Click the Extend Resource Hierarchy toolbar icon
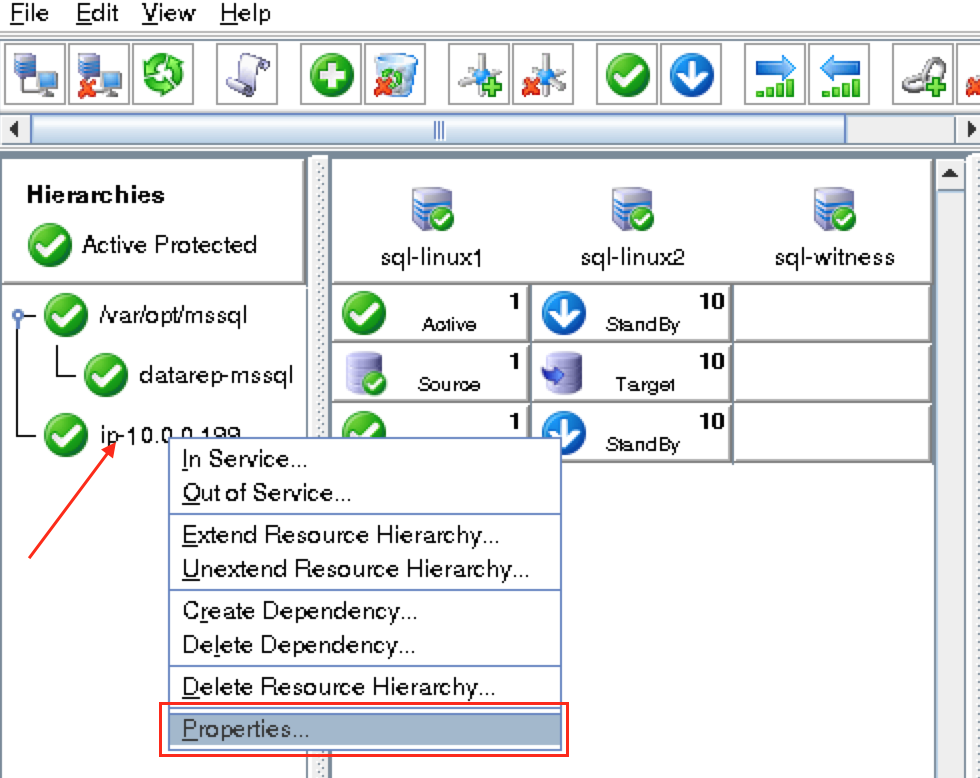 click(775, 74)
